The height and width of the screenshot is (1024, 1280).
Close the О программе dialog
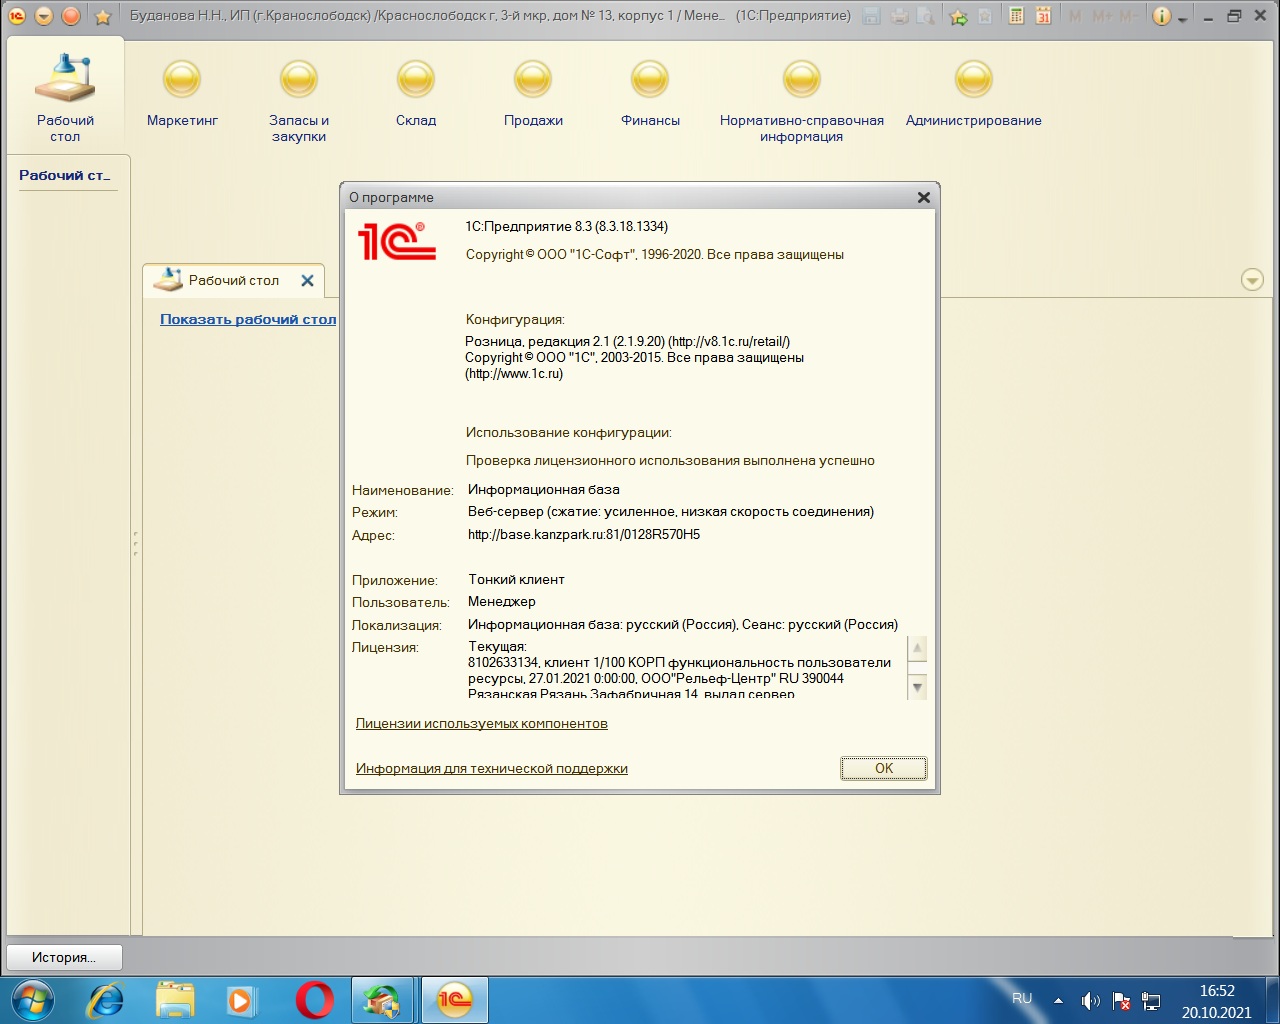coord(924,197)
